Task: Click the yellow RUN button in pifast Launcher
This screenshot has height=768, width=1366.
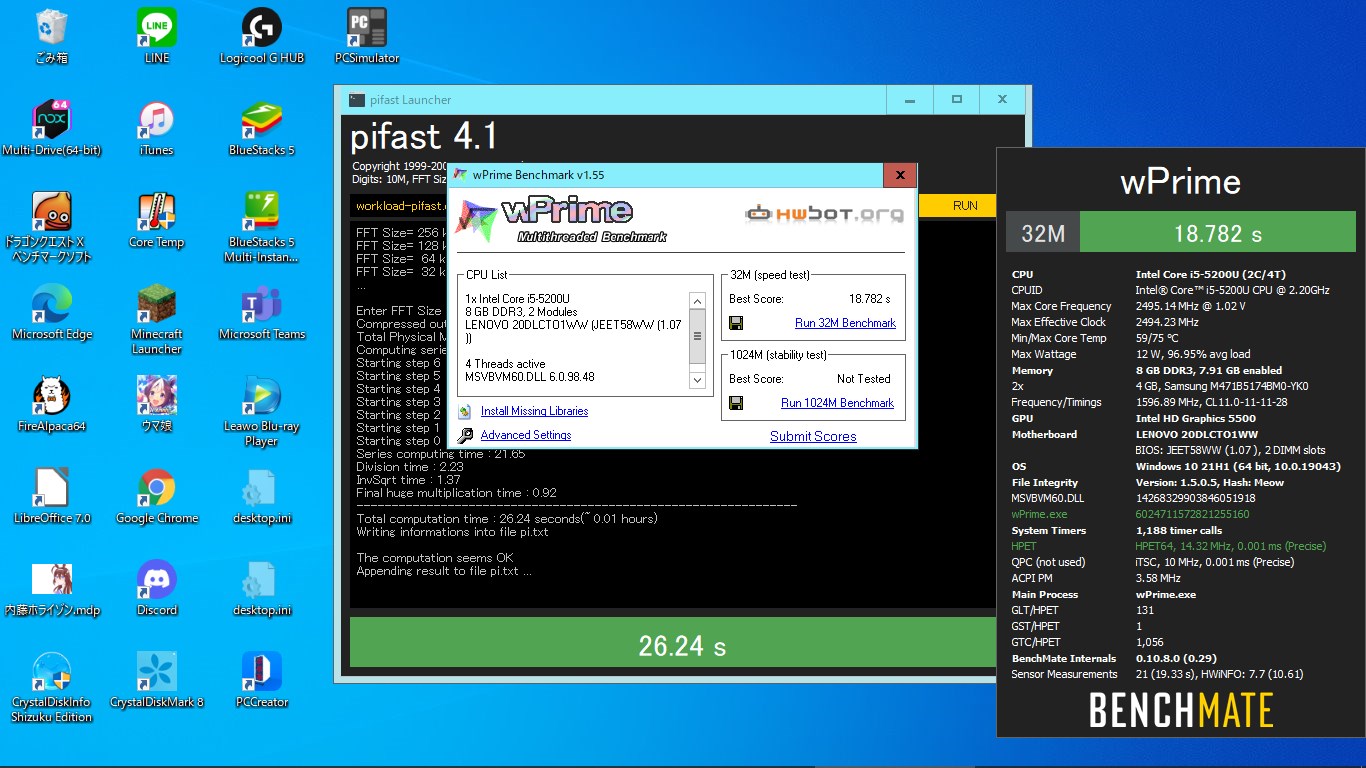Action: (x=965, y=205)
